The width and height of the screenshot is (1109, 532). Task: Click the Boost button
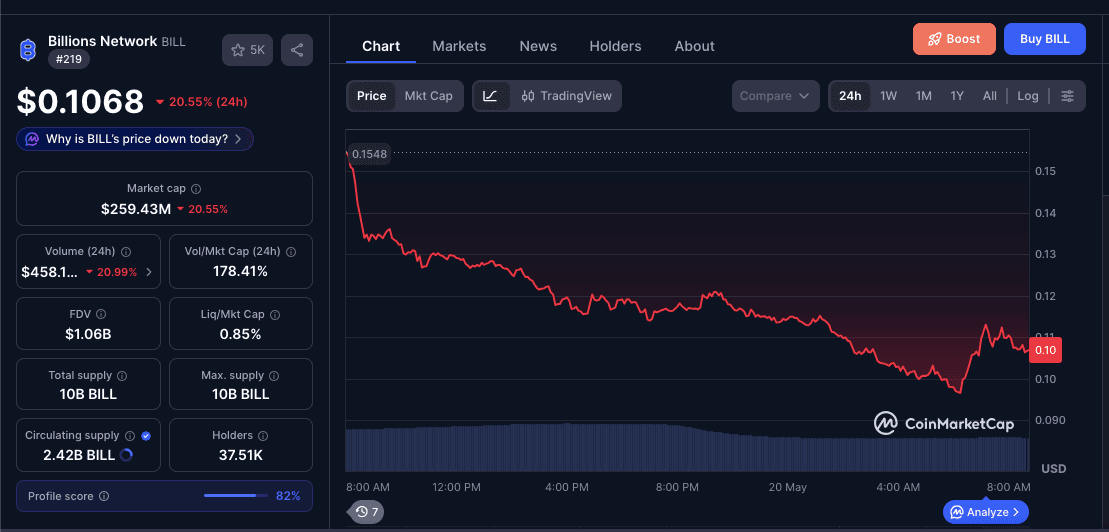tap(954, 39)
